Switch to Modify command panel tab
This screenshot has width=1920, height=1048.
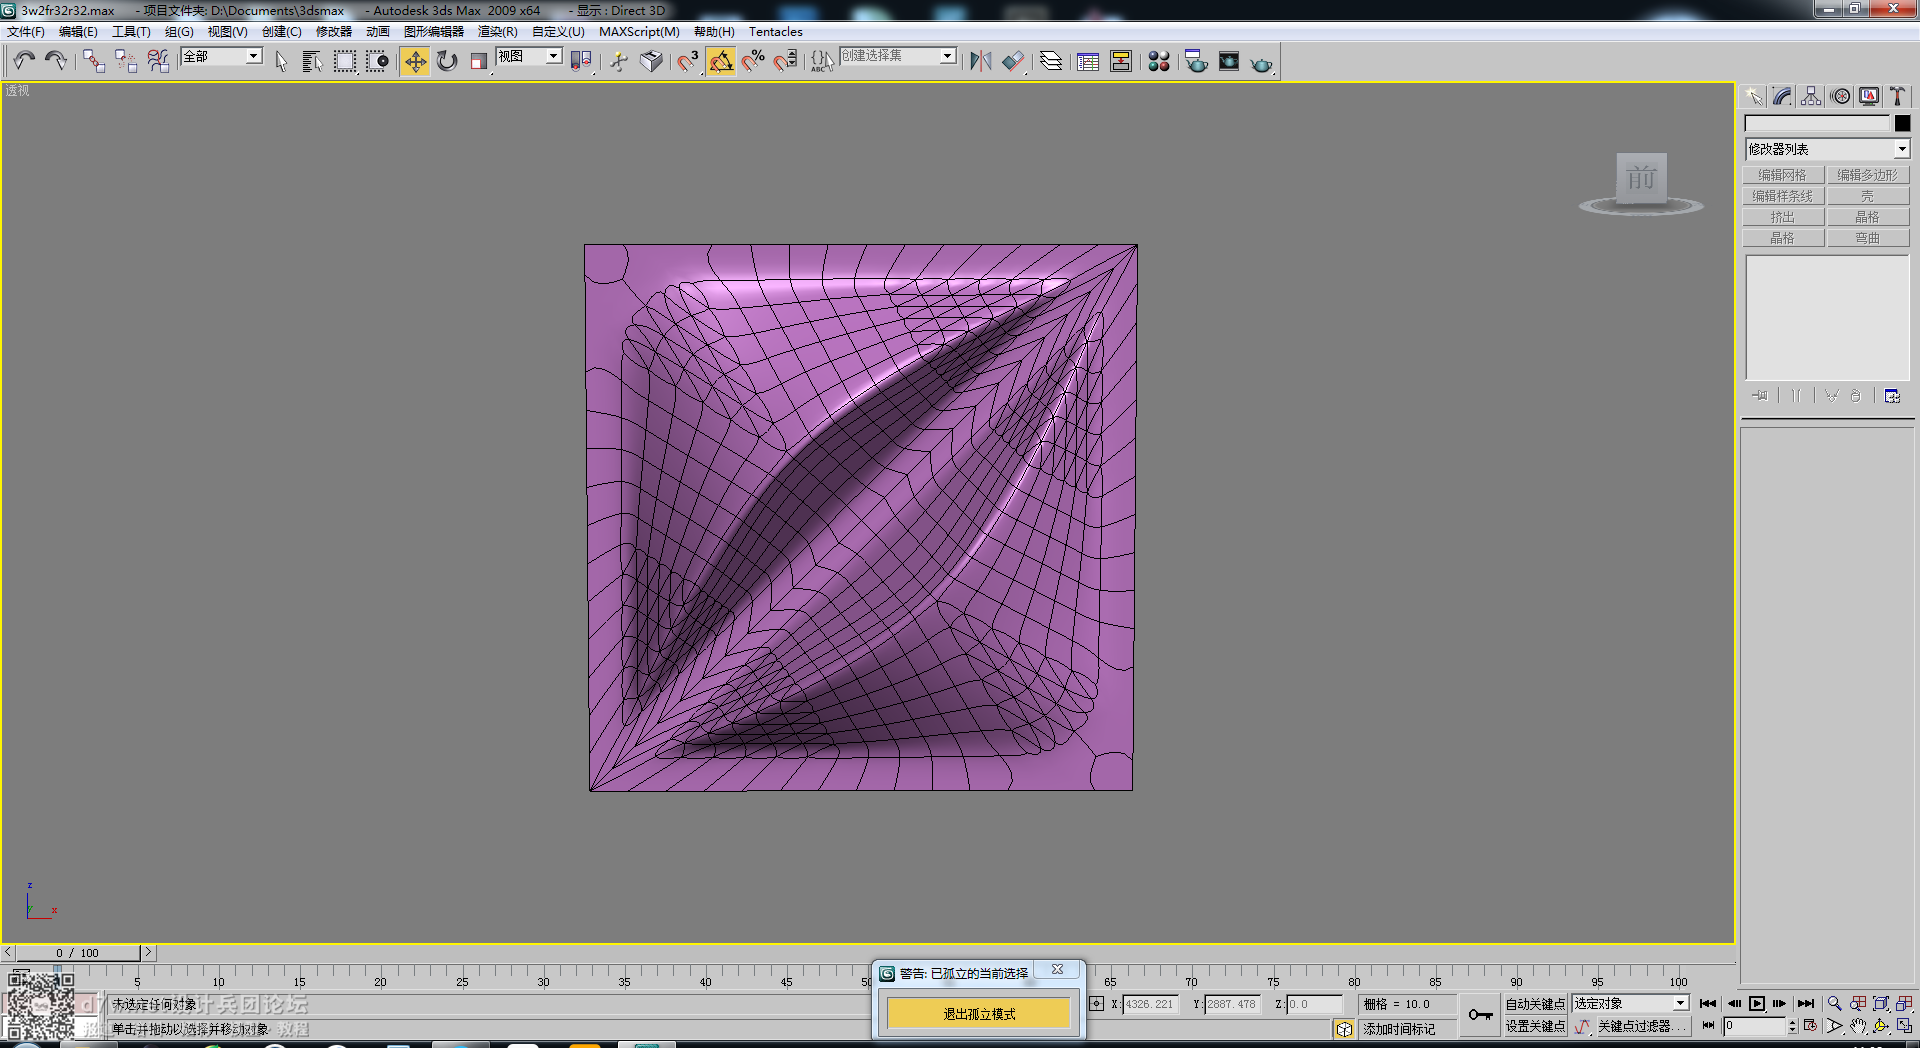[1782, 96]
